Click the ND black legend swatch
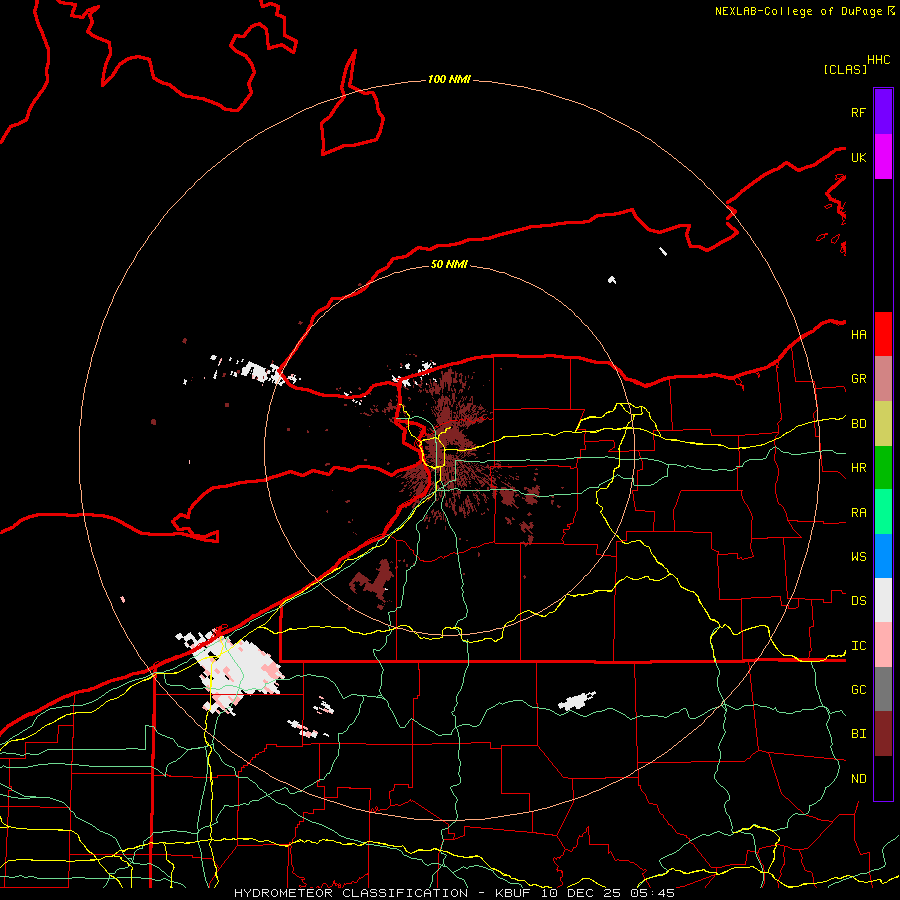Screen dimensions: 900x900 [x=883, y=778]
